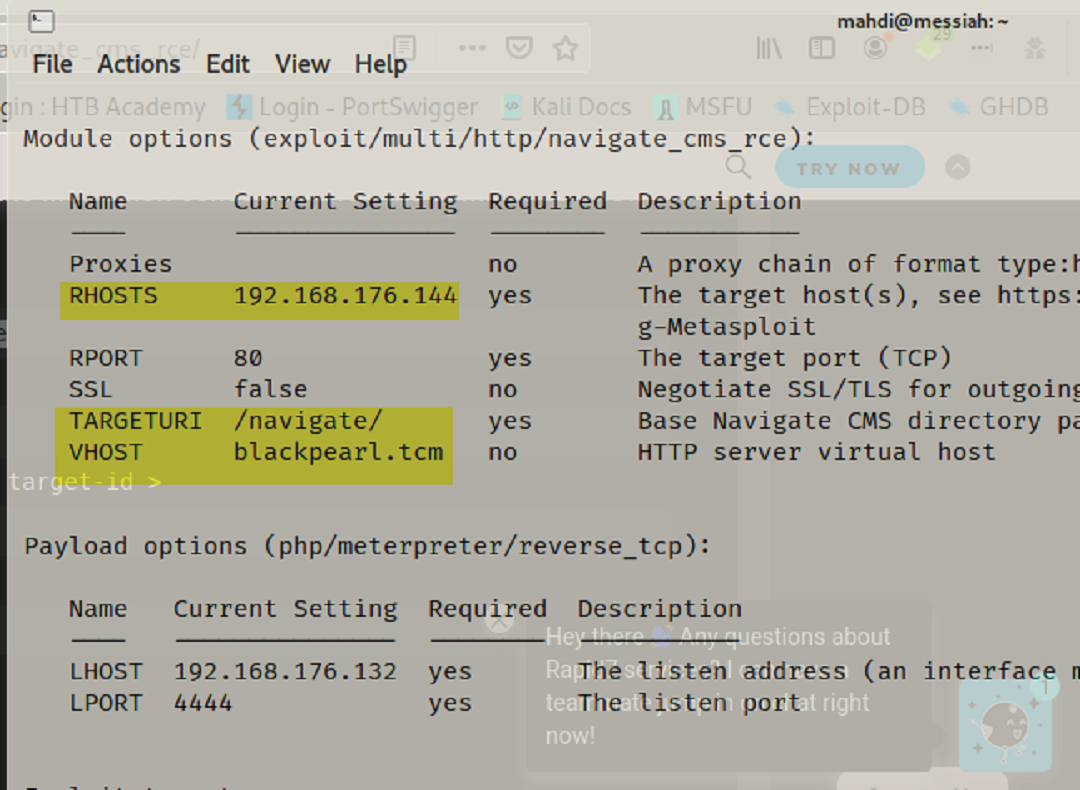Bookmark this page with star icon
1080x790 pixels.
pos(565,48)
